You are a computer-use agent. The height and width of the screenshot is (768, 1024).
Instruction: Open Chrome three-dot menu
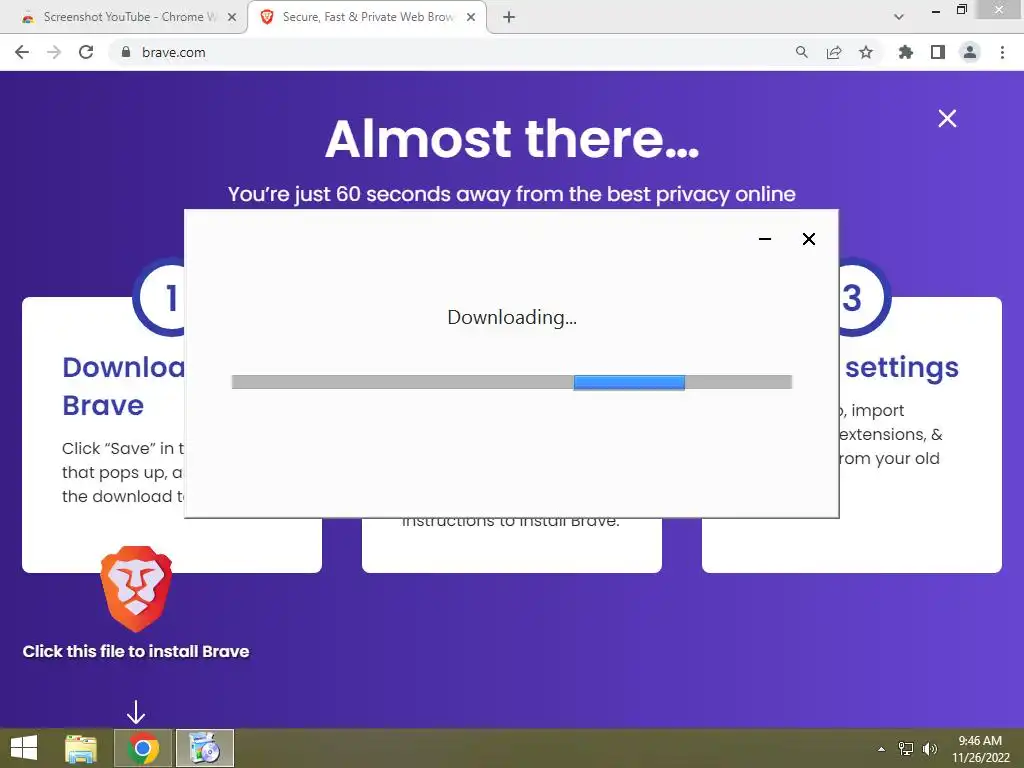pyautogui.click(x=1002, y=52)
